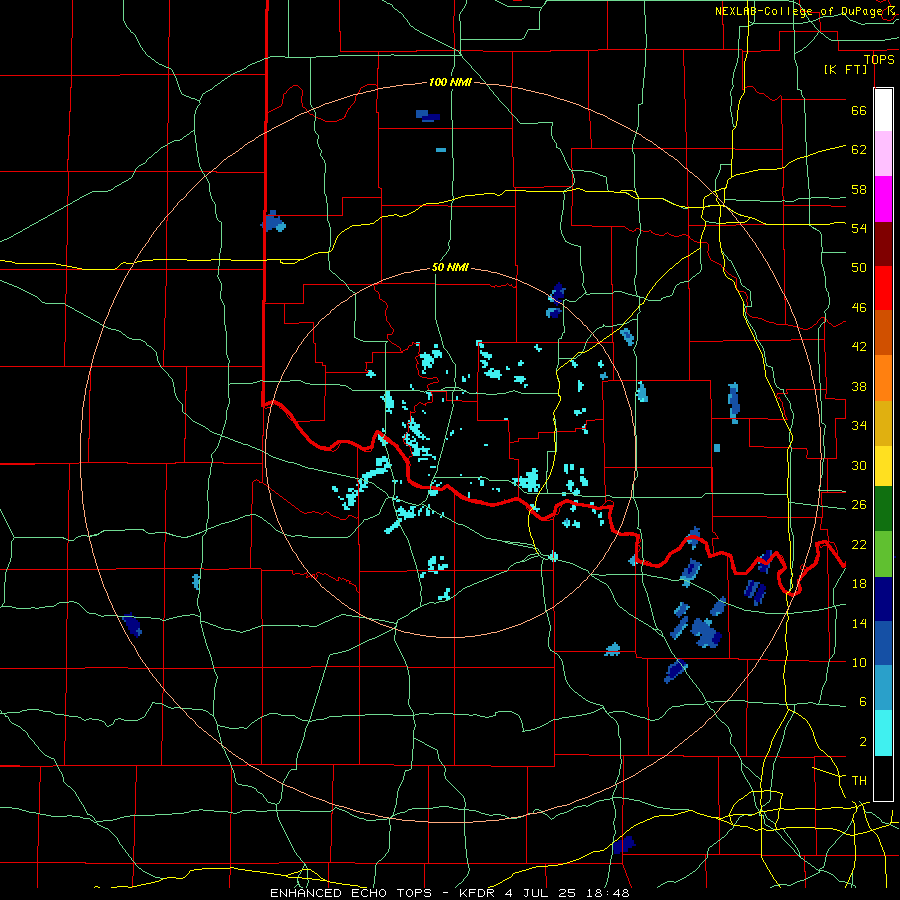Click the legend value "38"
The height and width of the screenshot is (900, 900).
tap(859, 386)
